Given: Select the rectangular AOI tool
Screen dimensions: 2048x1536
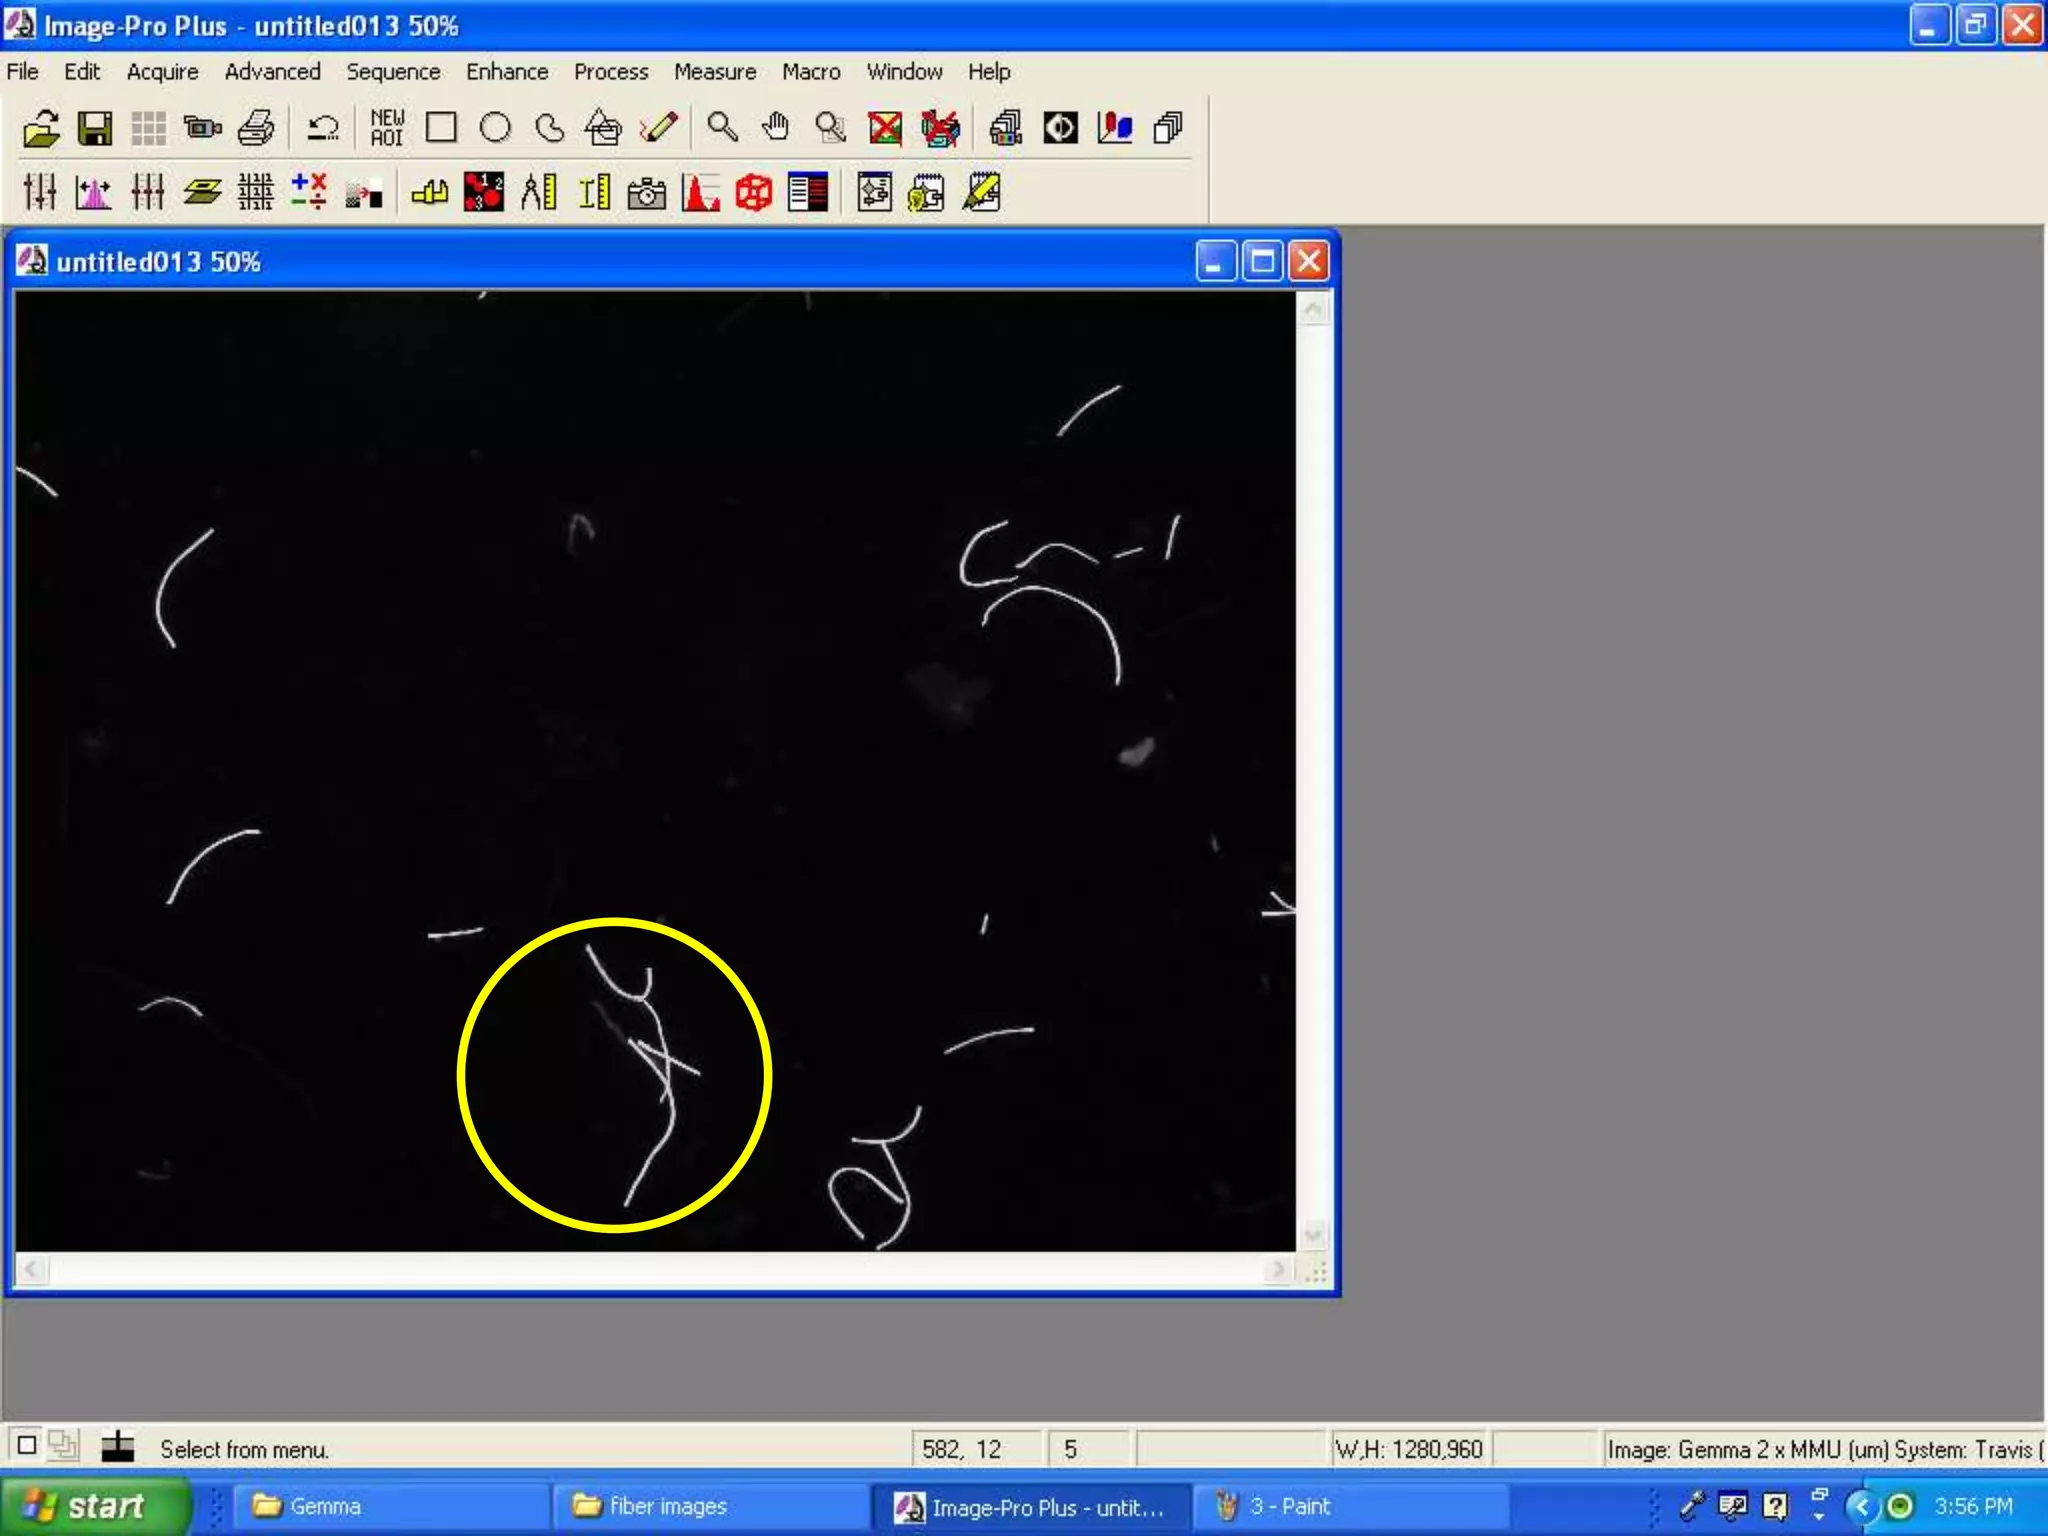Looking at the screenshot, I should click(441, 128).
